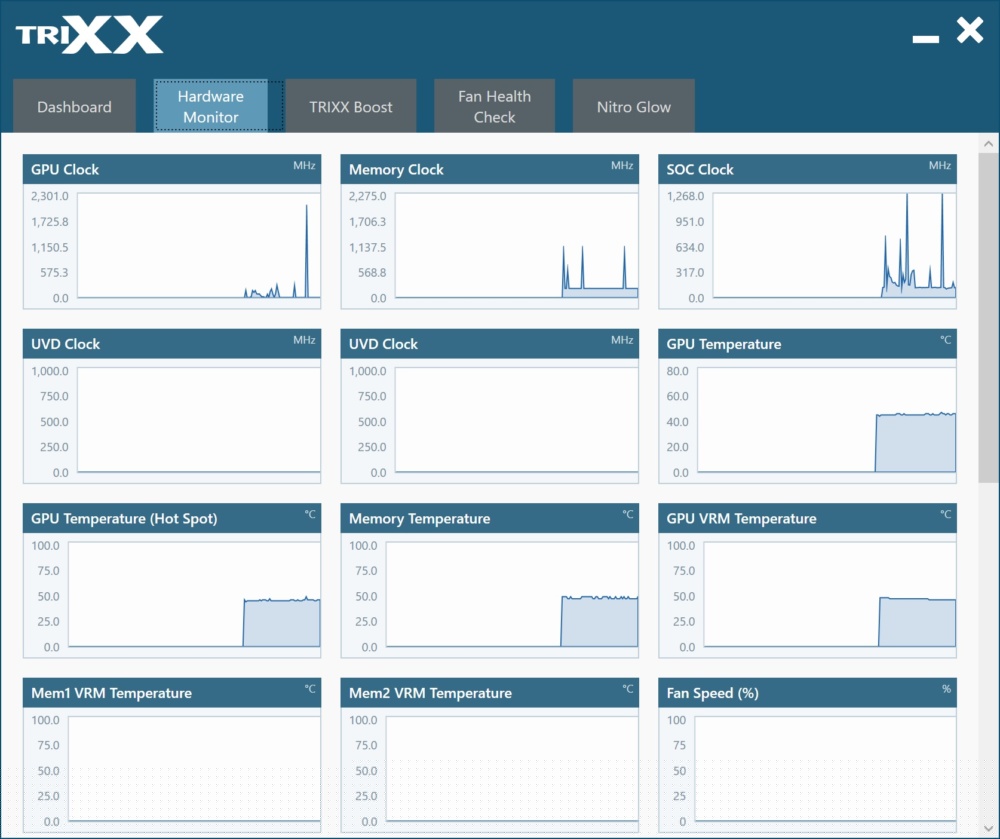Click the 1,137.5 axis value
This screenshot has width=1000, height=839.
point(367,247)
